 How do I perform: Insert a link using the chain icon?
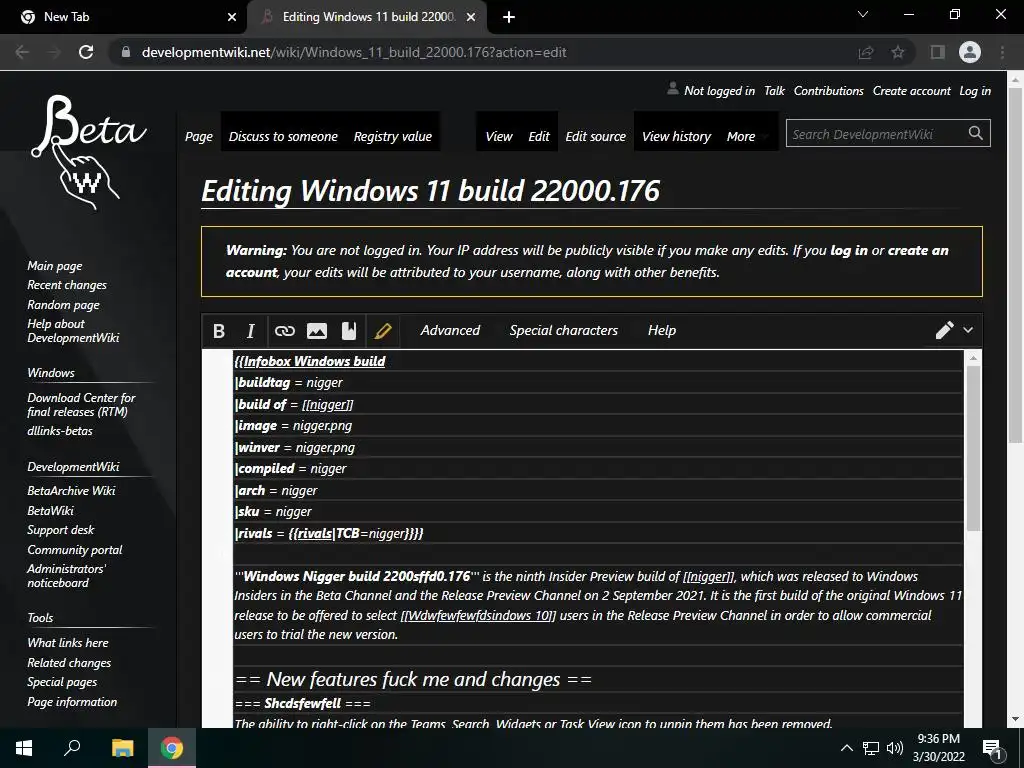(x=284, y=331)
